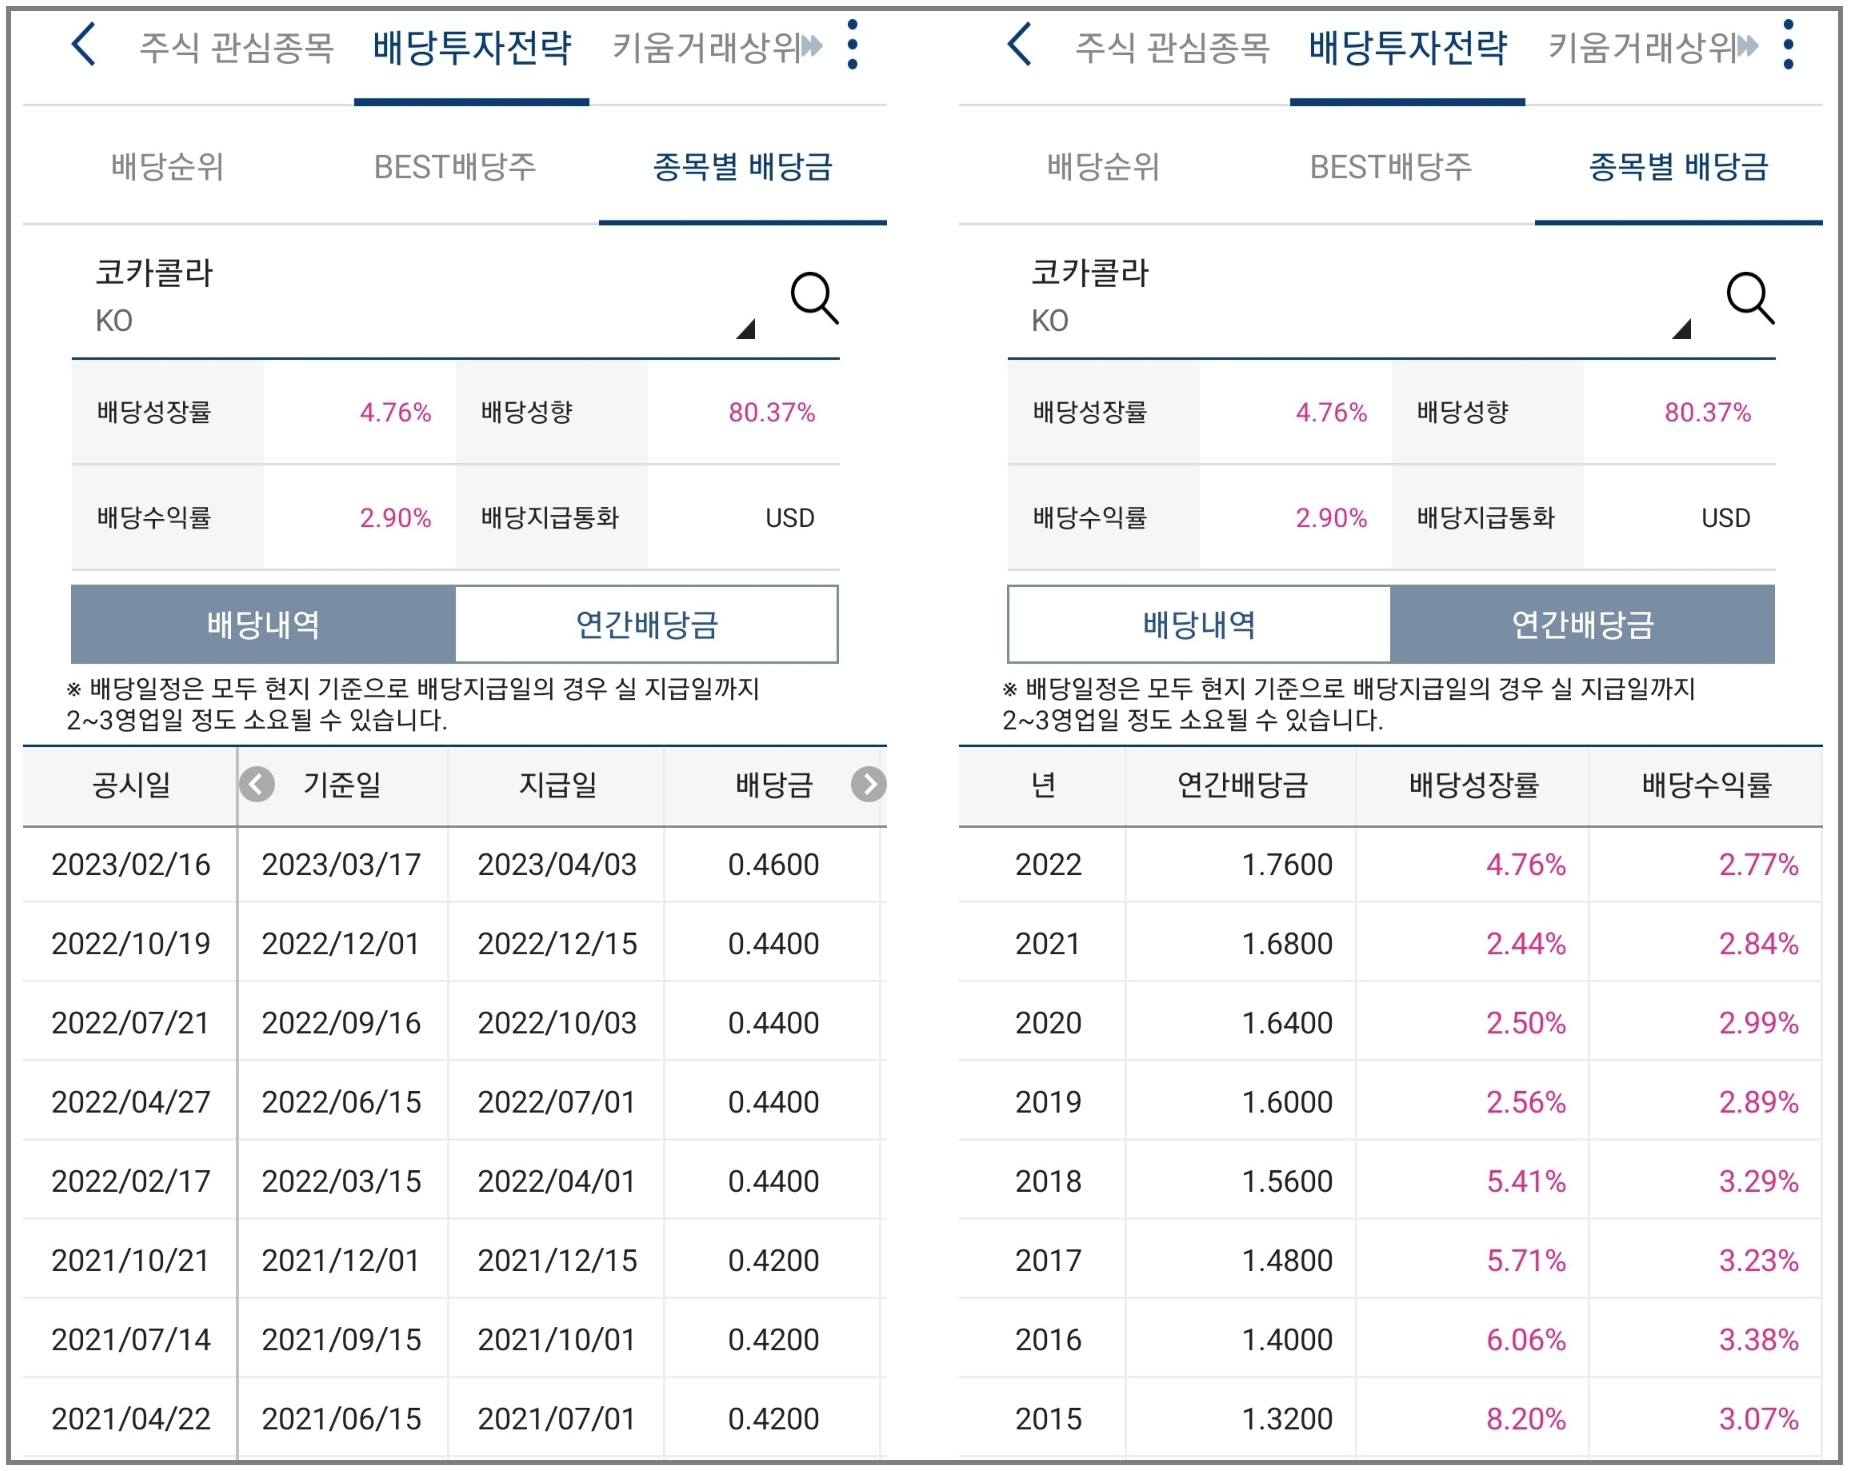Tap the search magnifier in left screen
This screenshot has height=1471, width=1851.
(x=814, y=298)
